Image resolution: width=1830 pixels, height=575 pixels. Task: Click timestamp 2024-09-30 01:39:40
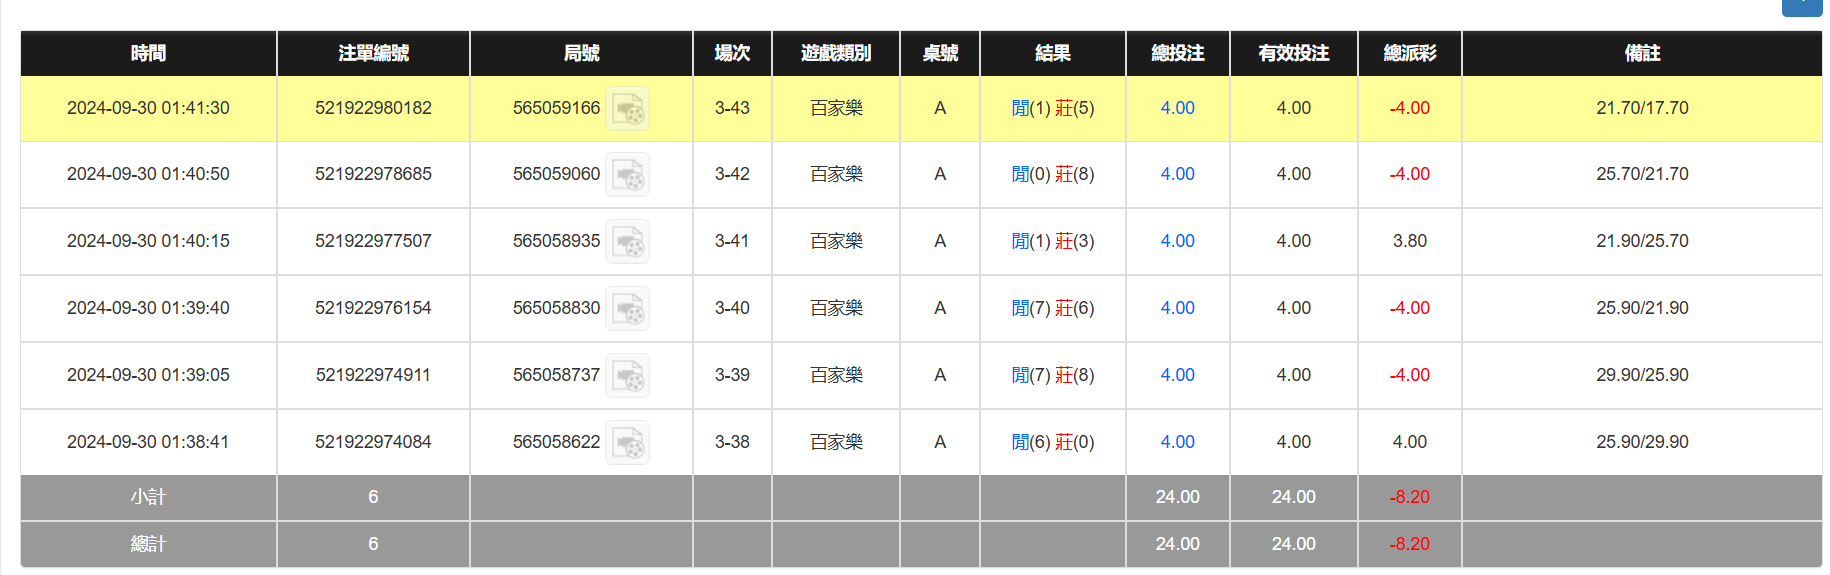point(148,308)
